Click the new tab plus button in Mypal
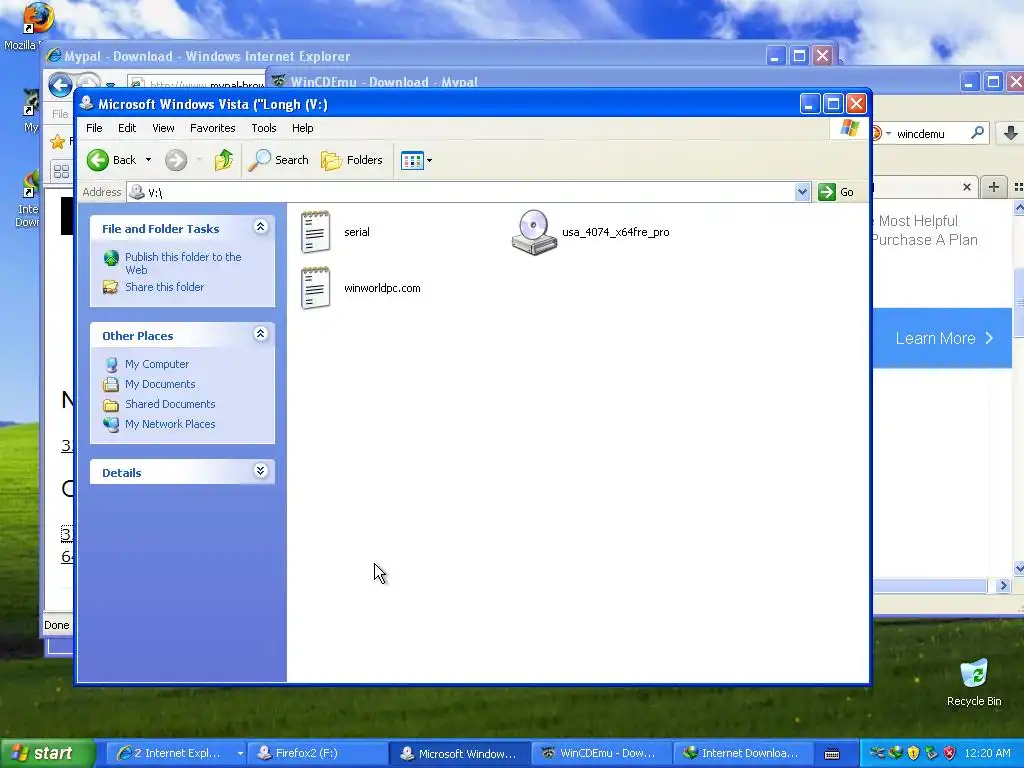The image size is (1024, 768). click(x=993, y=187)
